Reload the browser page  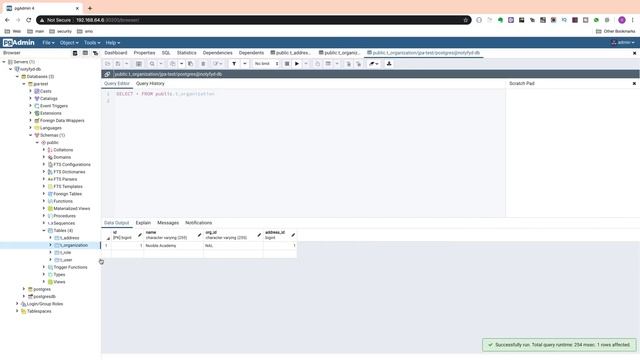pos(29,20)
